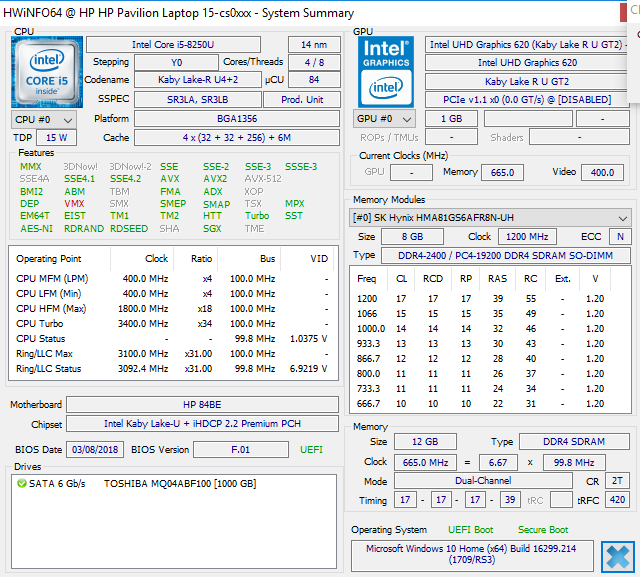Click the green status icon of SATA drive
This screenshot has width=640, height=577.
tap(21, 483)
